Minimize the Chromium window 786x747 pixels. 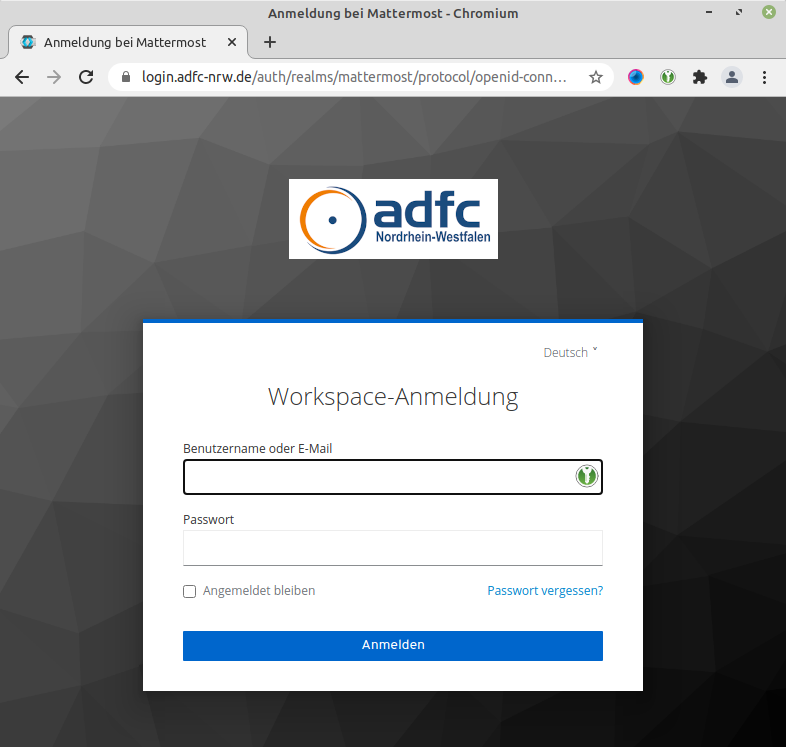coord(709,12)
